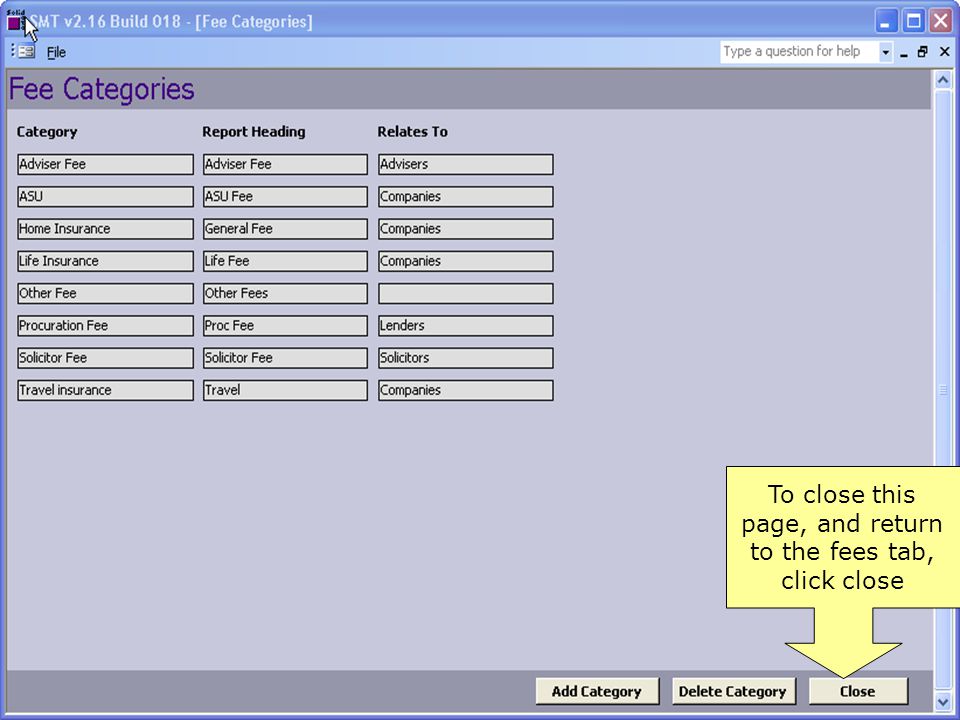Click the Add Category button
This screenshot has height=720, width=960.
[597, 691]
